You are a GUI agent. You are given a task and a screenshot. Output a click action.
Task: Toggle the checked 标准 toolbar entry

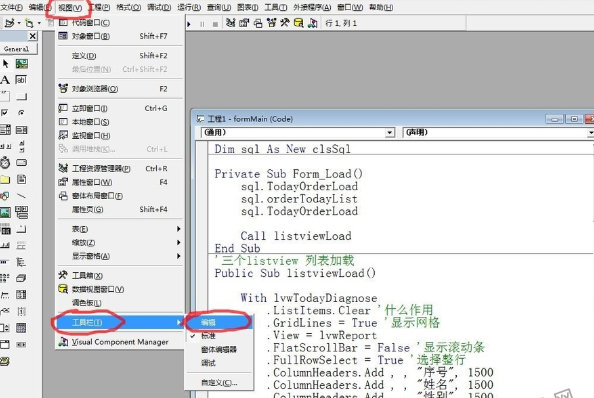tap(219, 336)
